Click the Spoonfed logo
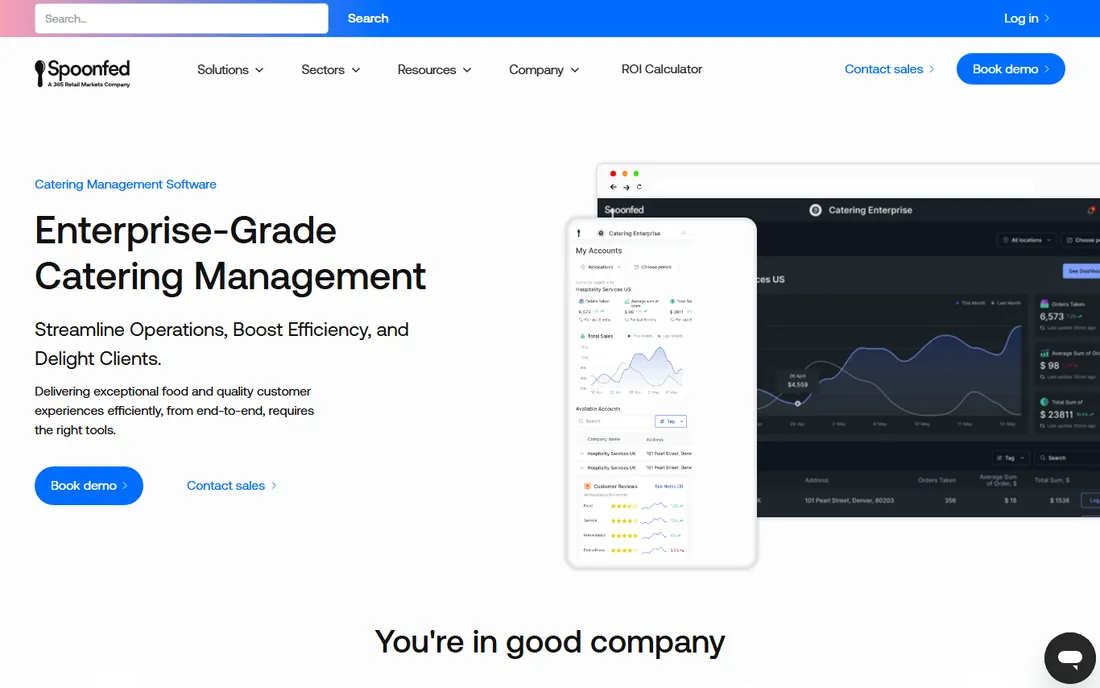This screenshot has height=688, width=1100. click(82, 73)
